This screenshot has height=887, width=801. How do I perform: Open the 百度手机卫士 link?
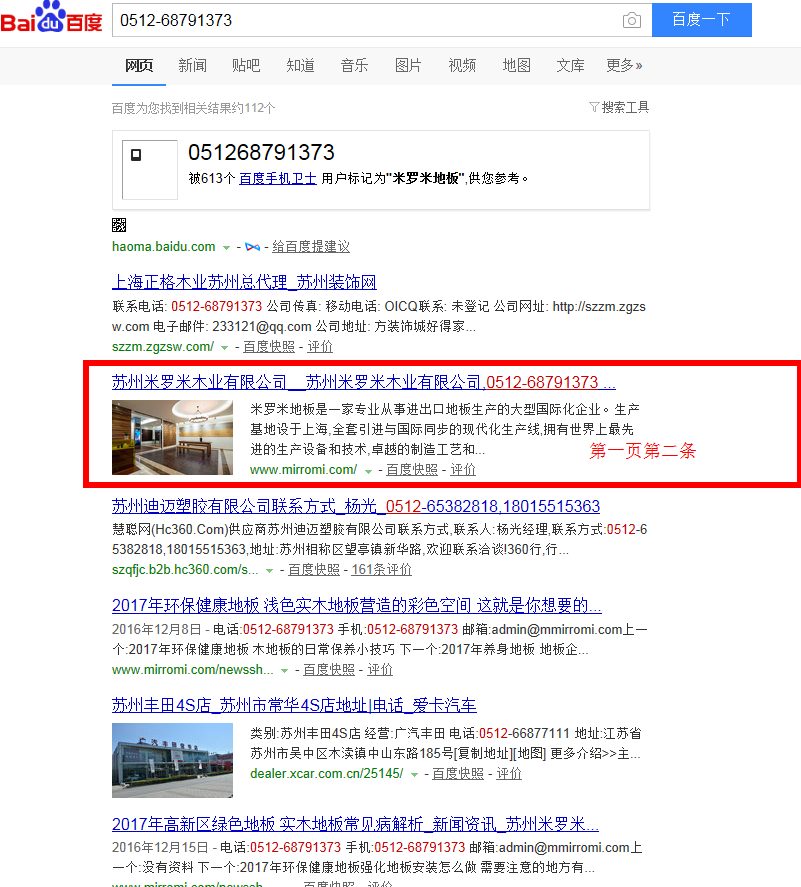pyautogui.click(x=278, y=177)
